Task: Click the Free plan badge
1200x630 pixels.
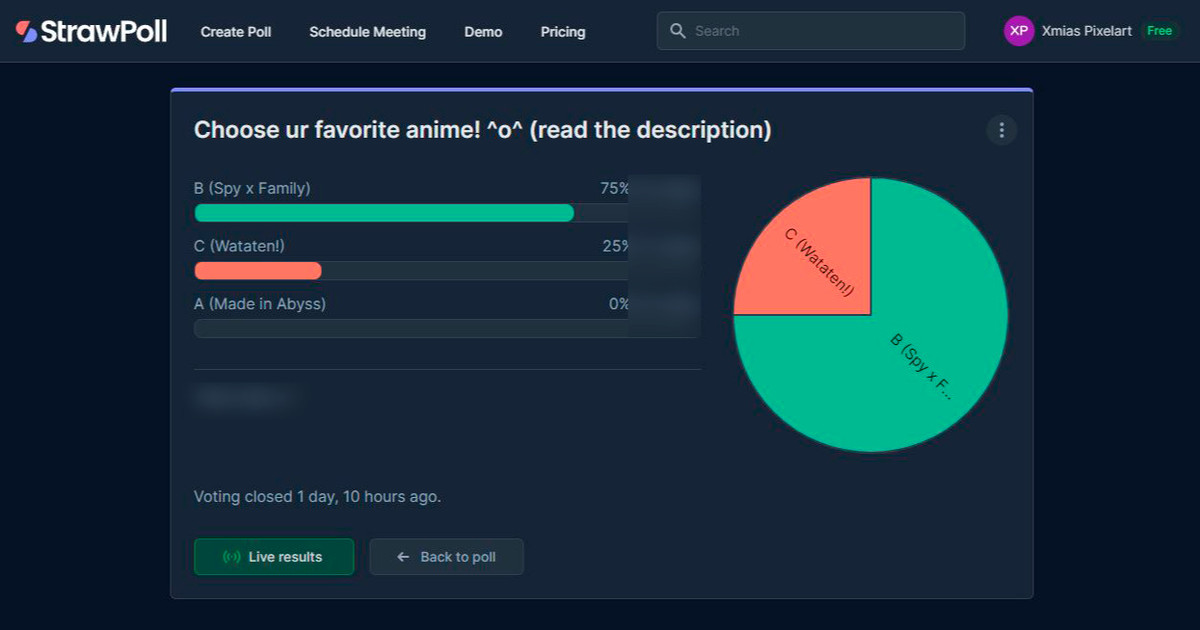Action: click(1159, 31)
